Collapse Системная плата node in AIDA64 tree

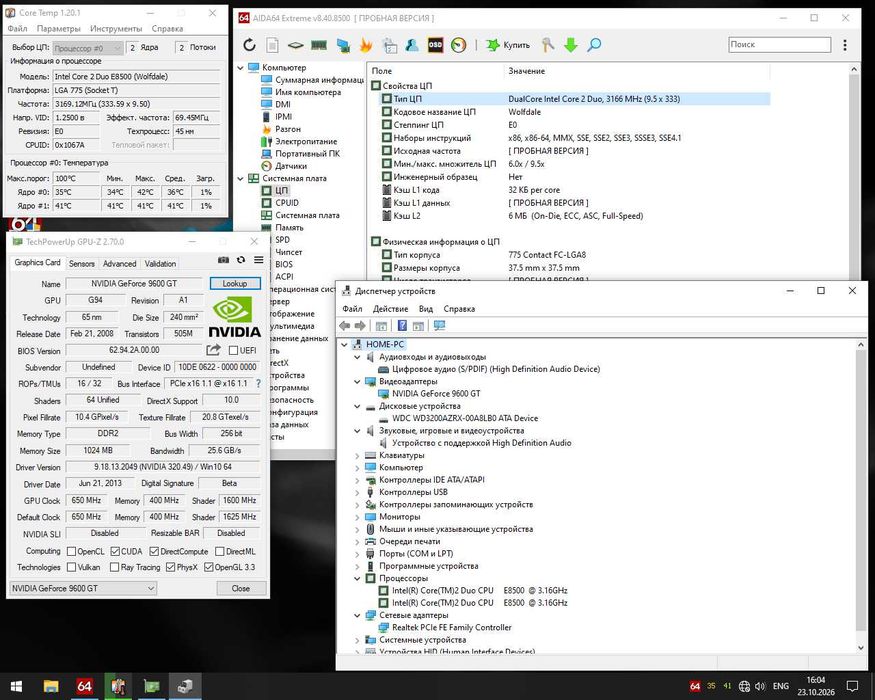[241, 179]
